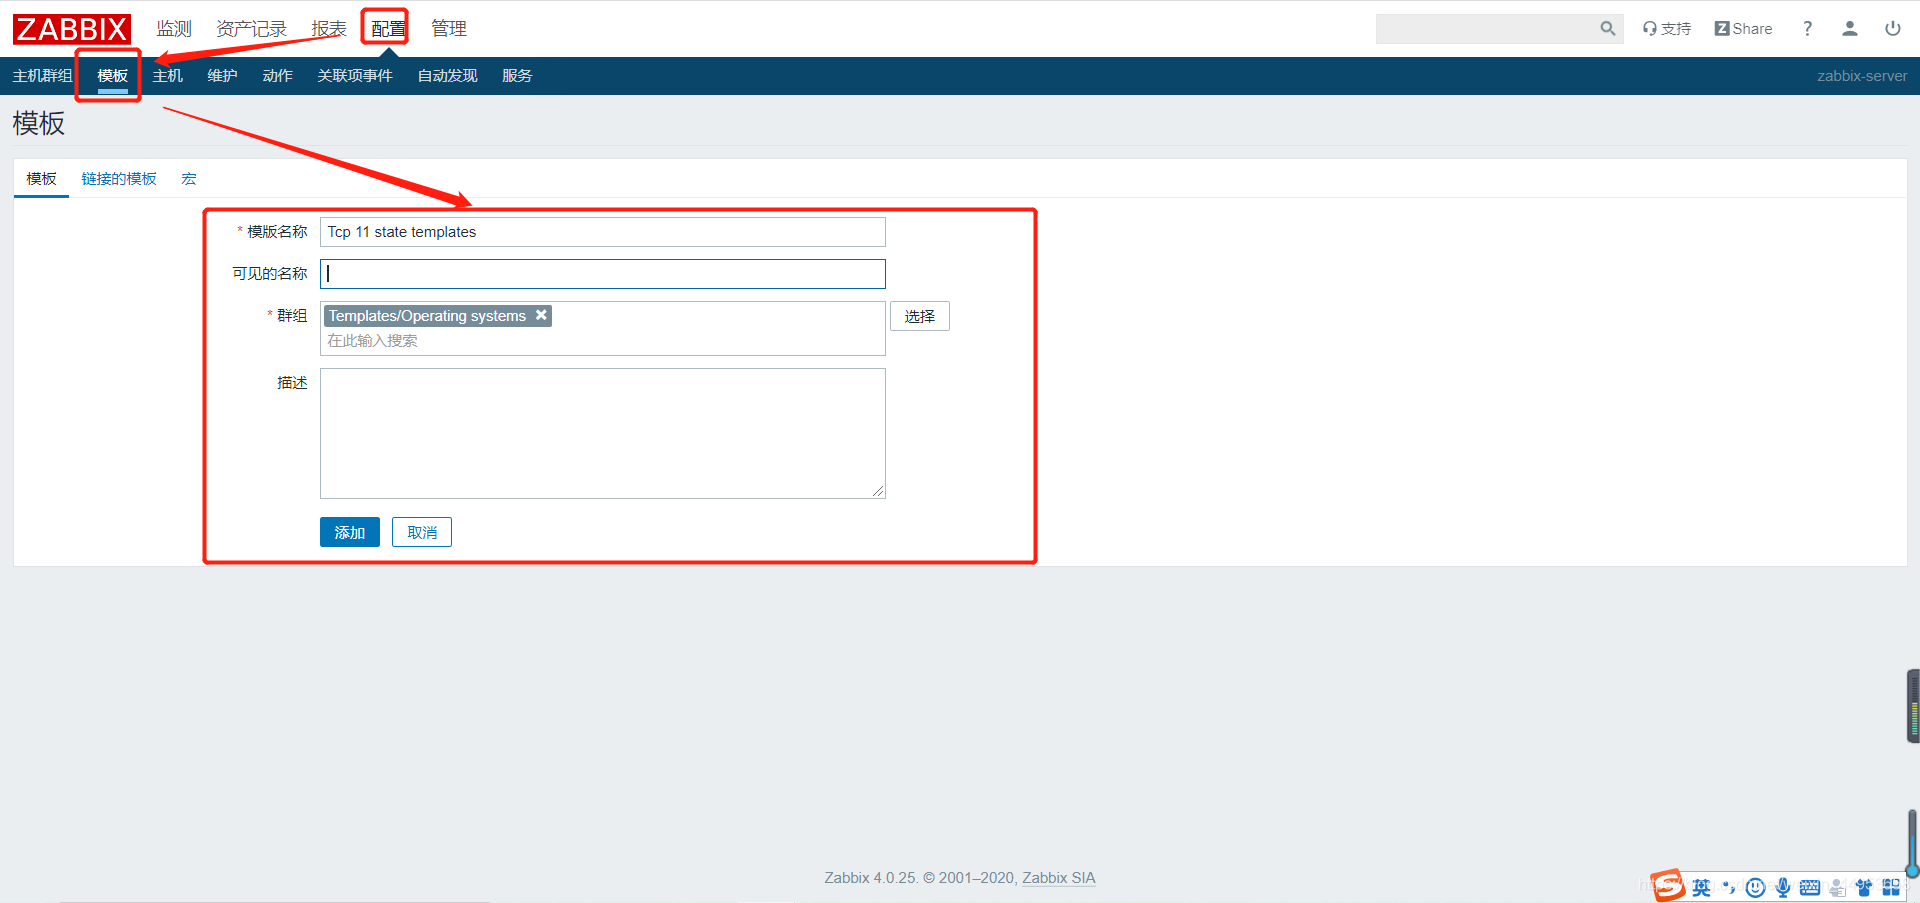Switch to the 链接的模板 tab
The image size is (1920, 903).
[119, 179]
